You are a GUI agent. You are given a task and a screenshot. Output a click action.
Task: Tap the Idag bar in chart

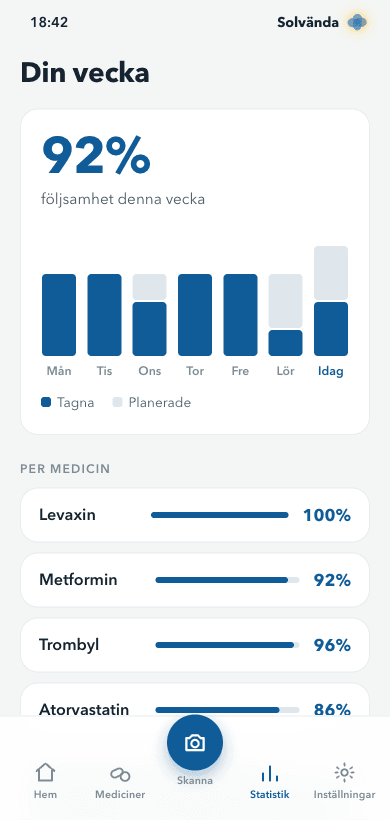[x=331, y=301]
